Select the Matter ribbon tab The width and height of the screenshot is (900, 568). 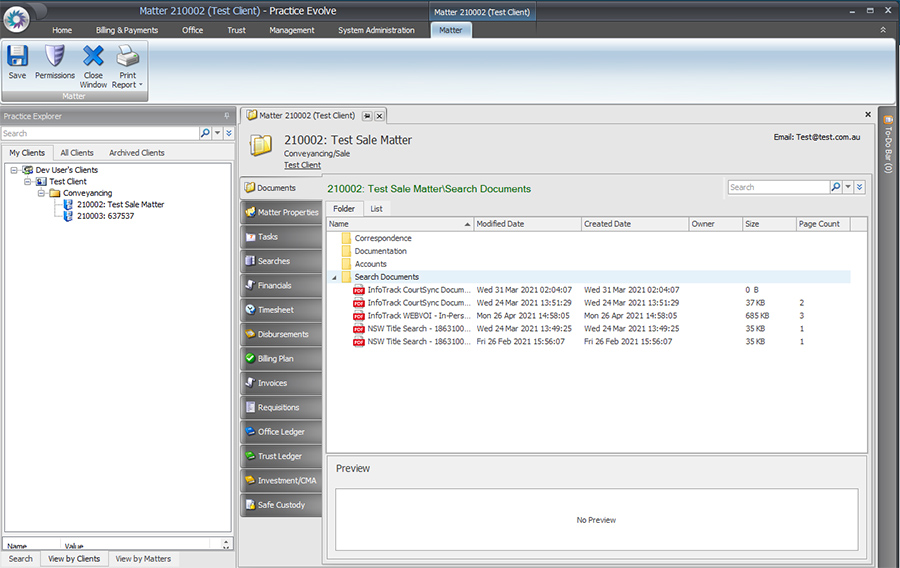coord(451,30)
